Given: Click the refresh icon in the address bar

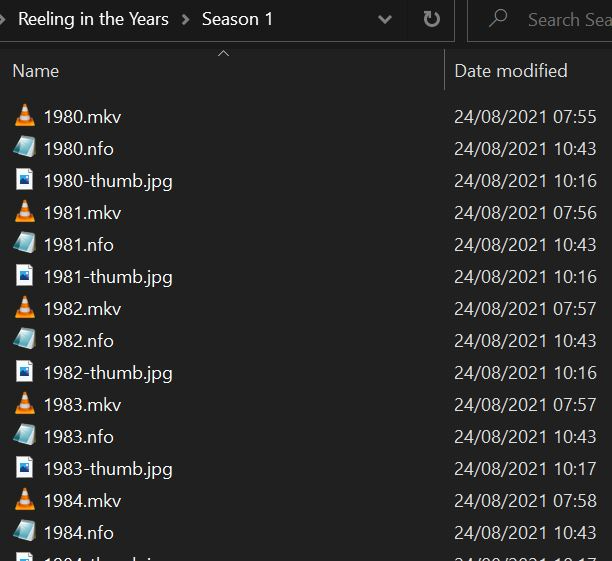Looking at the screenshot, I should 432,19.
